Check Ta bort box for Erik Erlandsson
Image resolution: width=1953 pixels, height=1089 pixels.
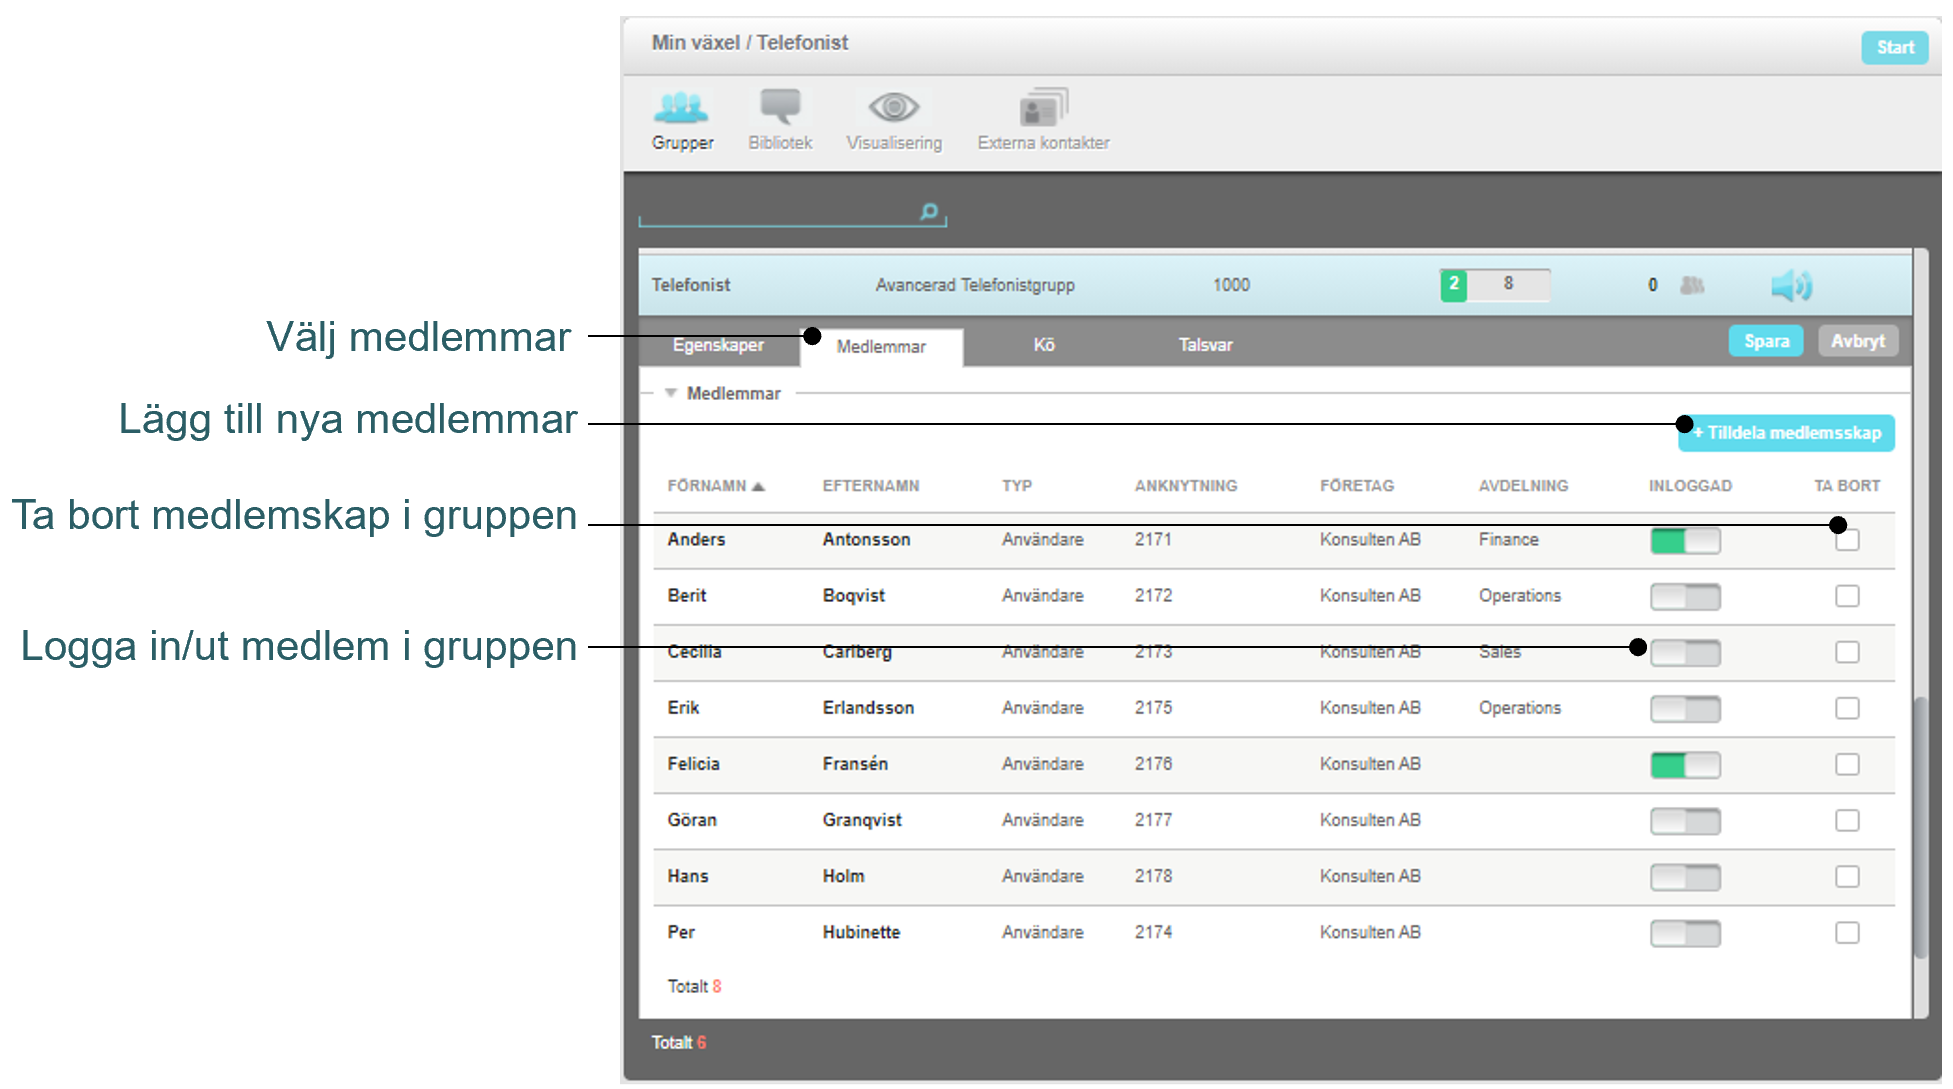tap(1847, 708)
